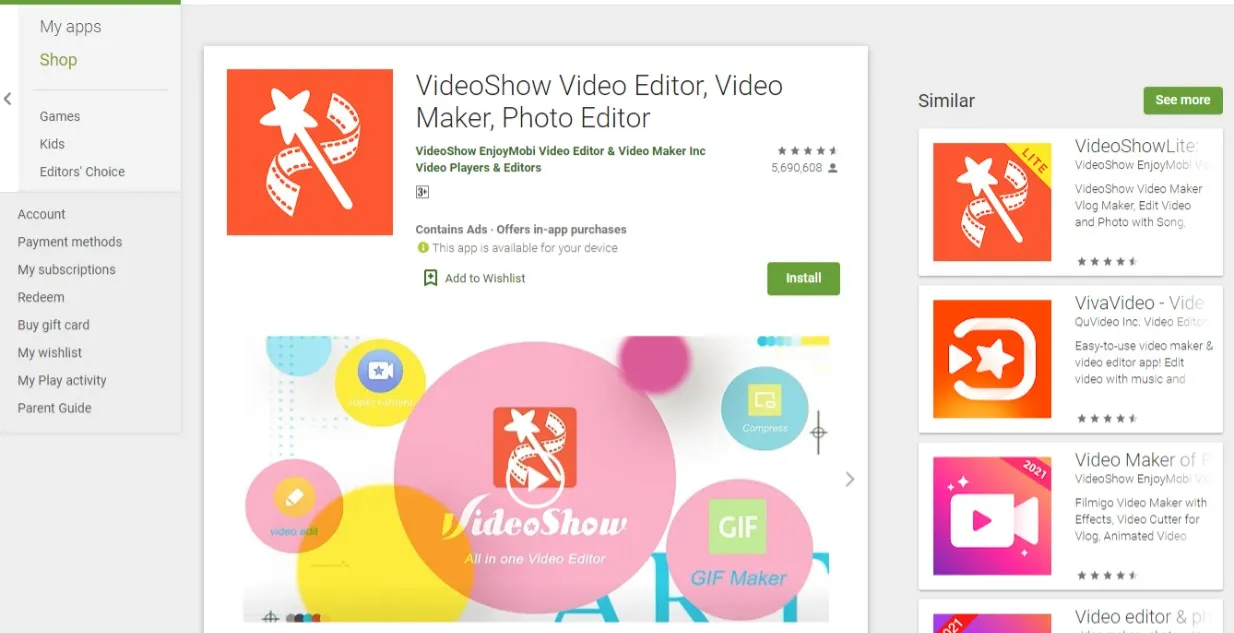This screenshot has height=633, width=1234.
Task: Open Editors' Choice category
Action: pos(82,172)
